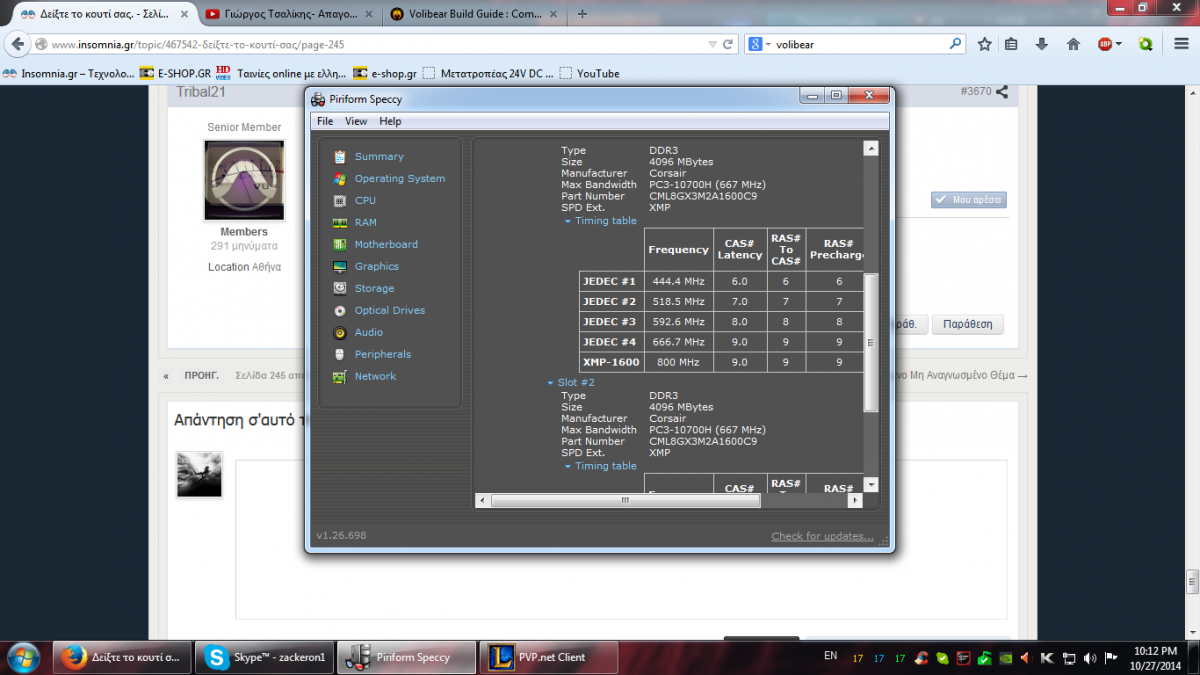Click the XMP-1600 row header
This screenshot has width=1200, height=675.
[610, 362]
